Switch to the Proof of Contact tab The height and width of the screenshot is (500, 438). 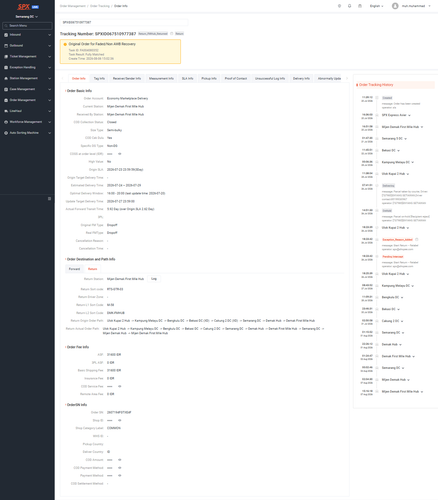coord(236,78)
